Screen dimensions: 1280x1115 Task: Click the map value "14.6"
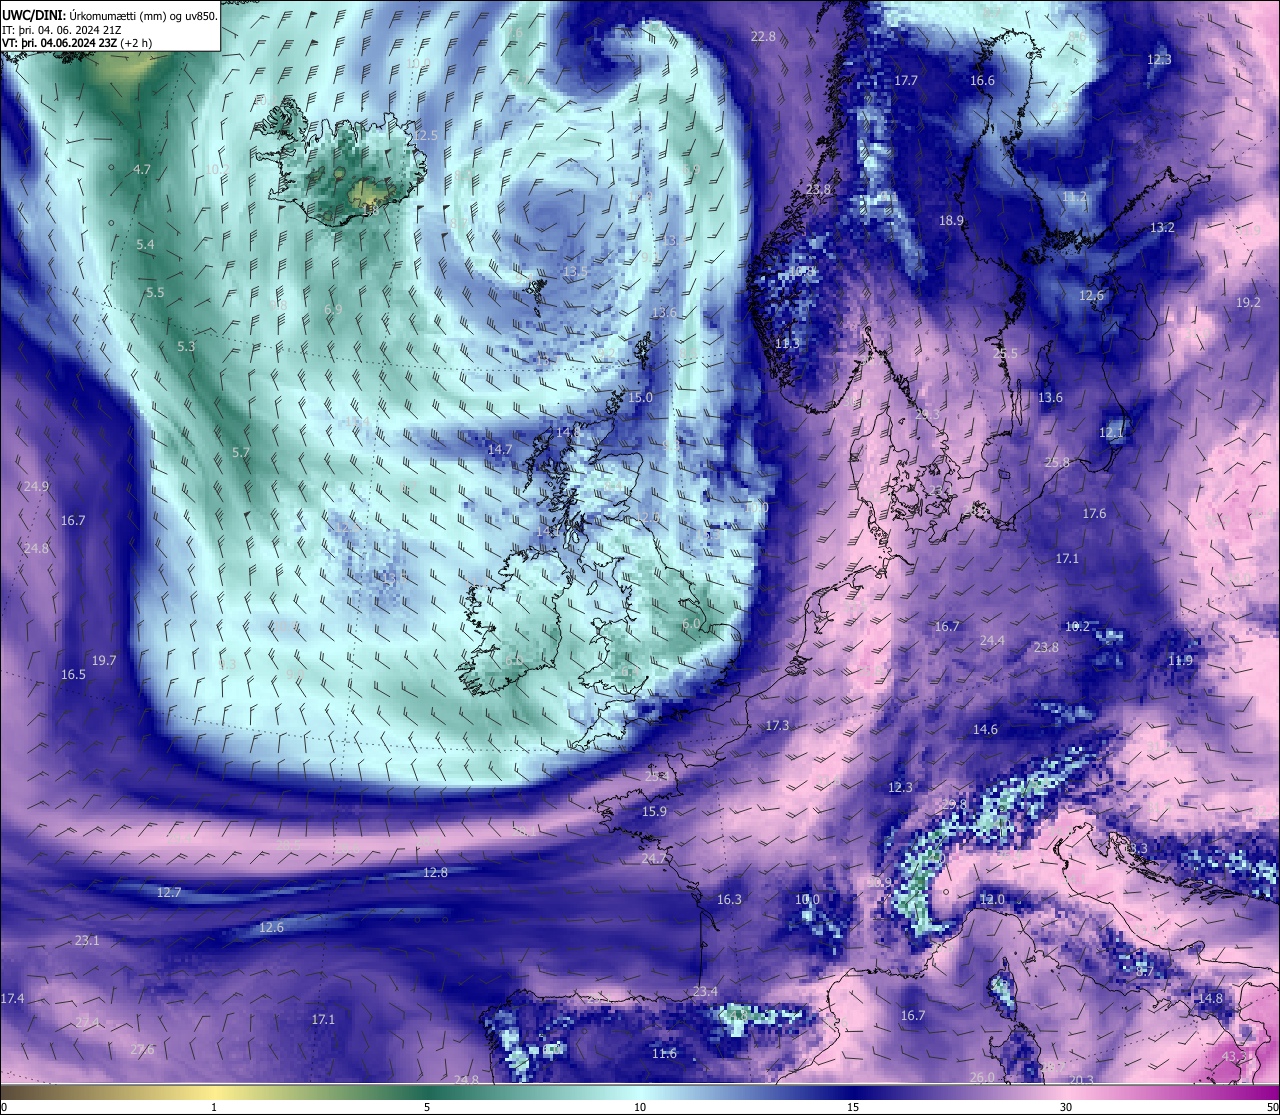pos(985,729)
